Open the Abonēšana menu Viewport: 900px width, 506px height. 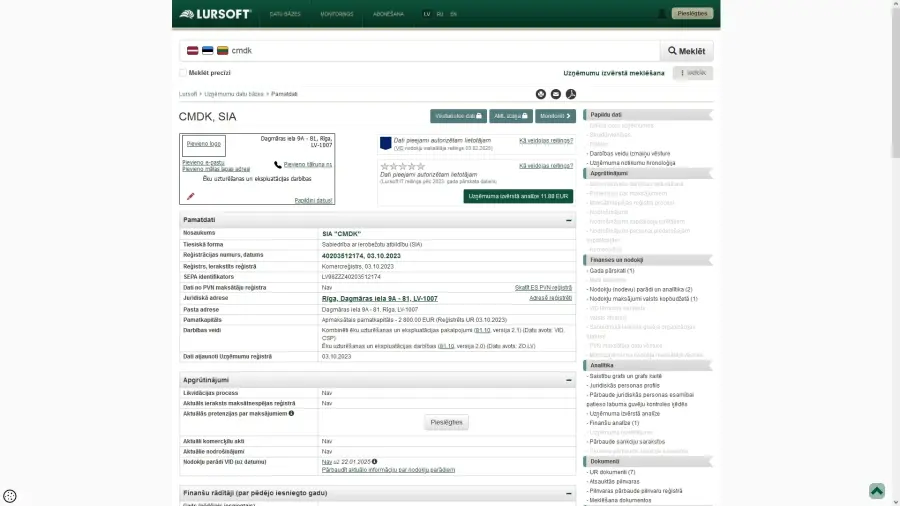click(389, 14)
